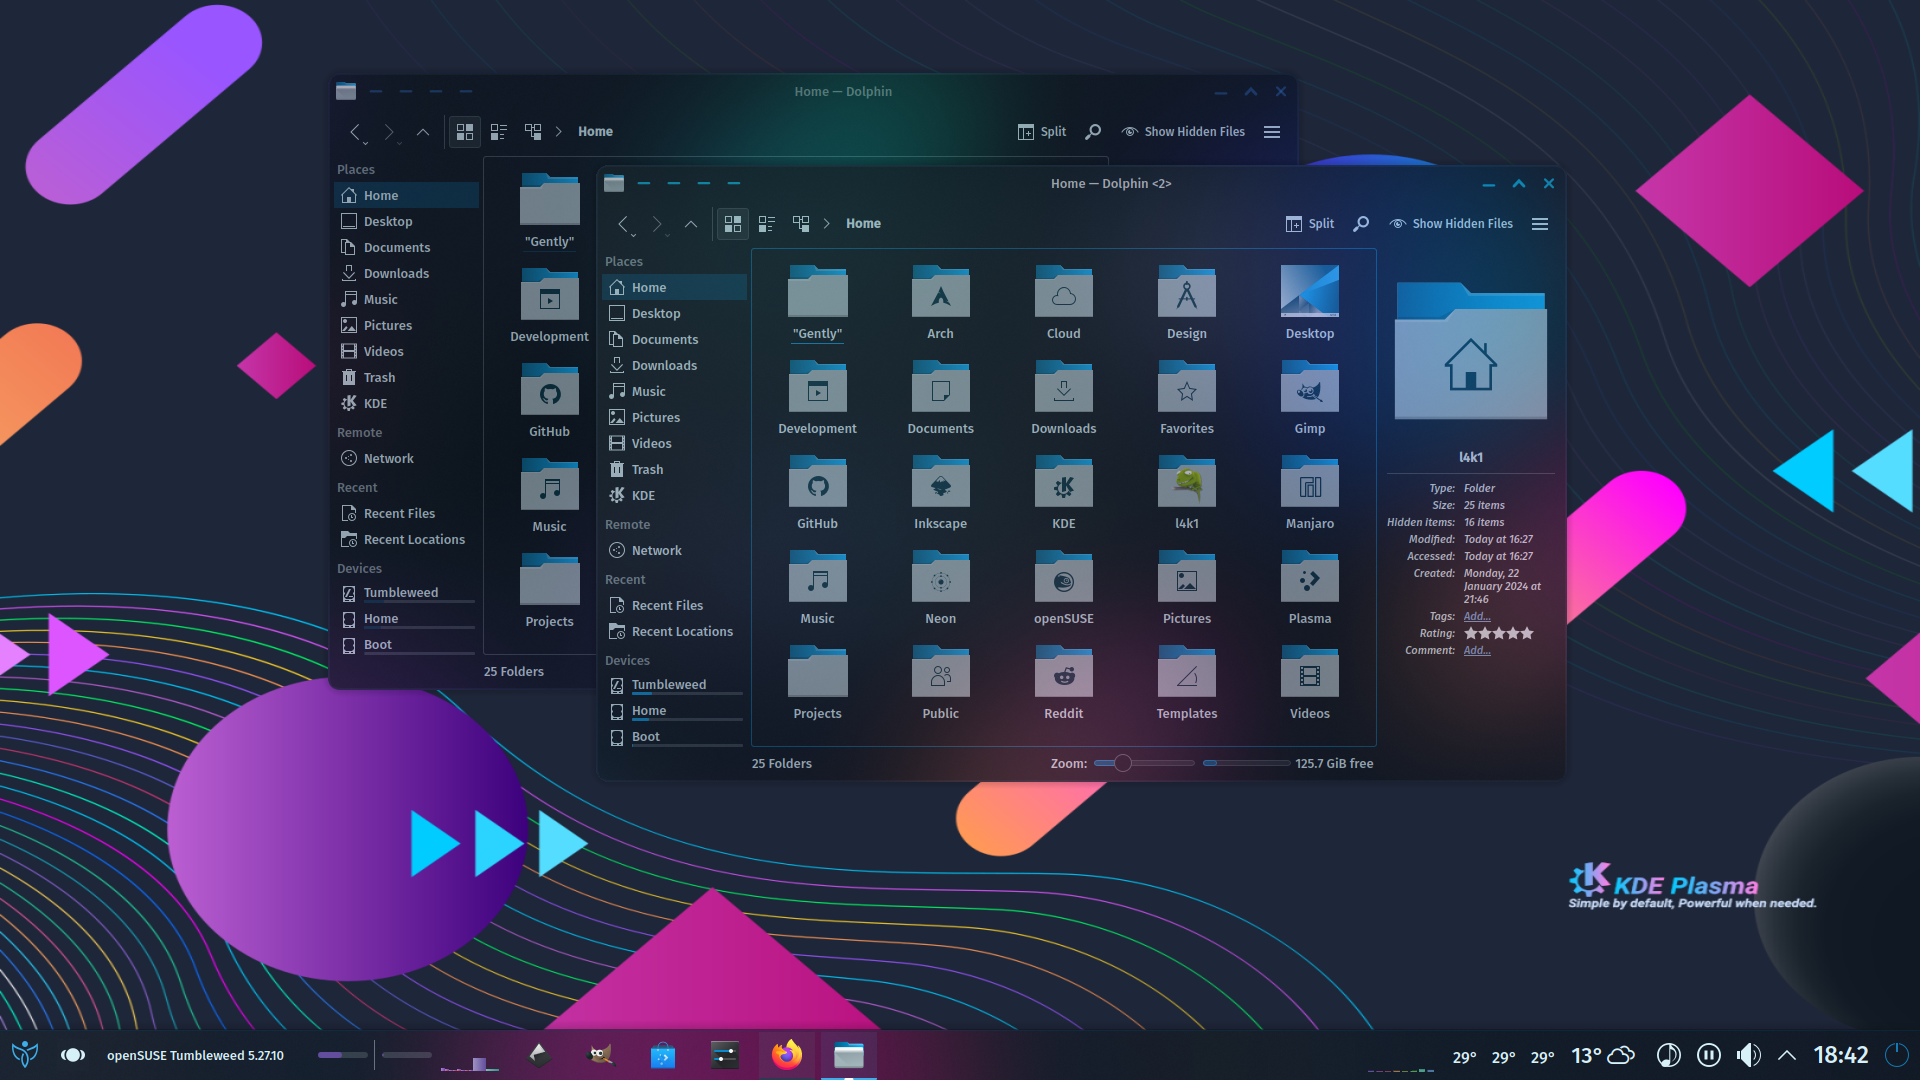The width and height of the screenshot is (1920, 1080).
Task: Open GitHub folder in front Dolphin window
Action: 817,482
